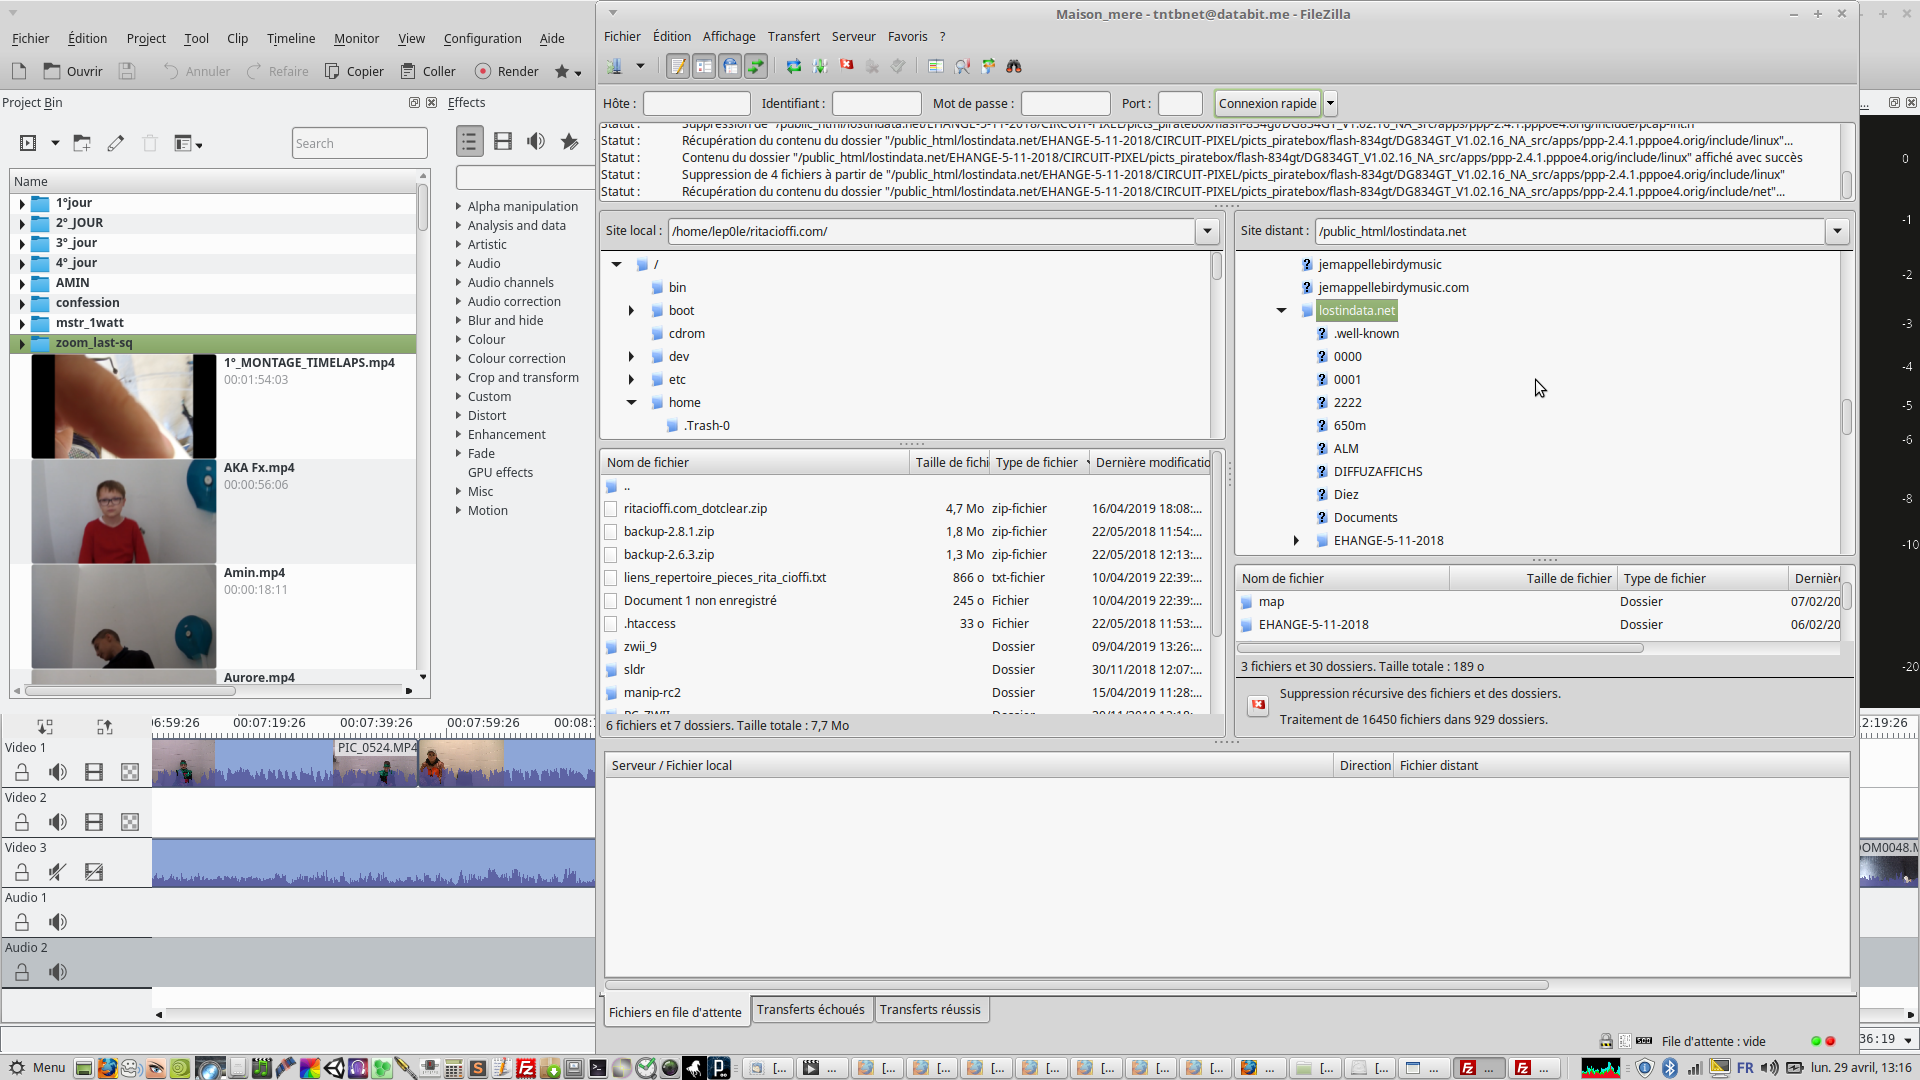Screen dimensions: 1920x1080
Task: Check the backup-2.8.1.zip file checkbox
Action: point(611,532)
